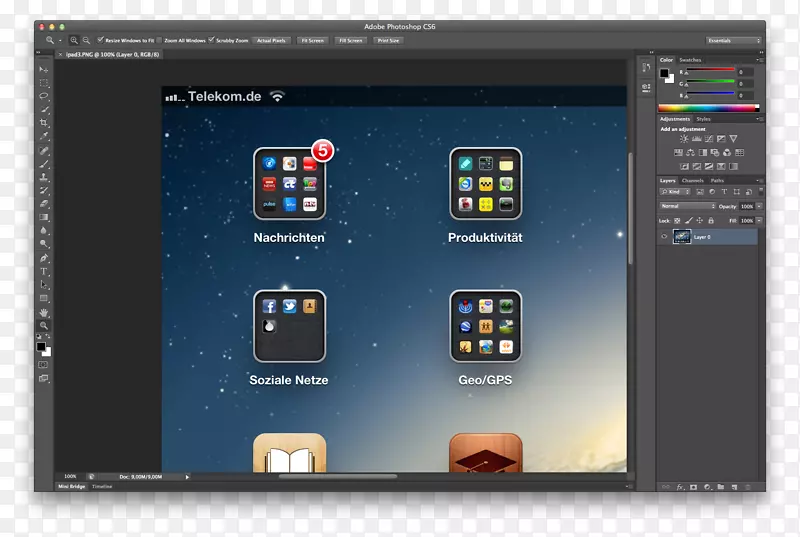Click the Zoom In magnifier in options bar
800x537 pixels.
[x=75, y=41]
